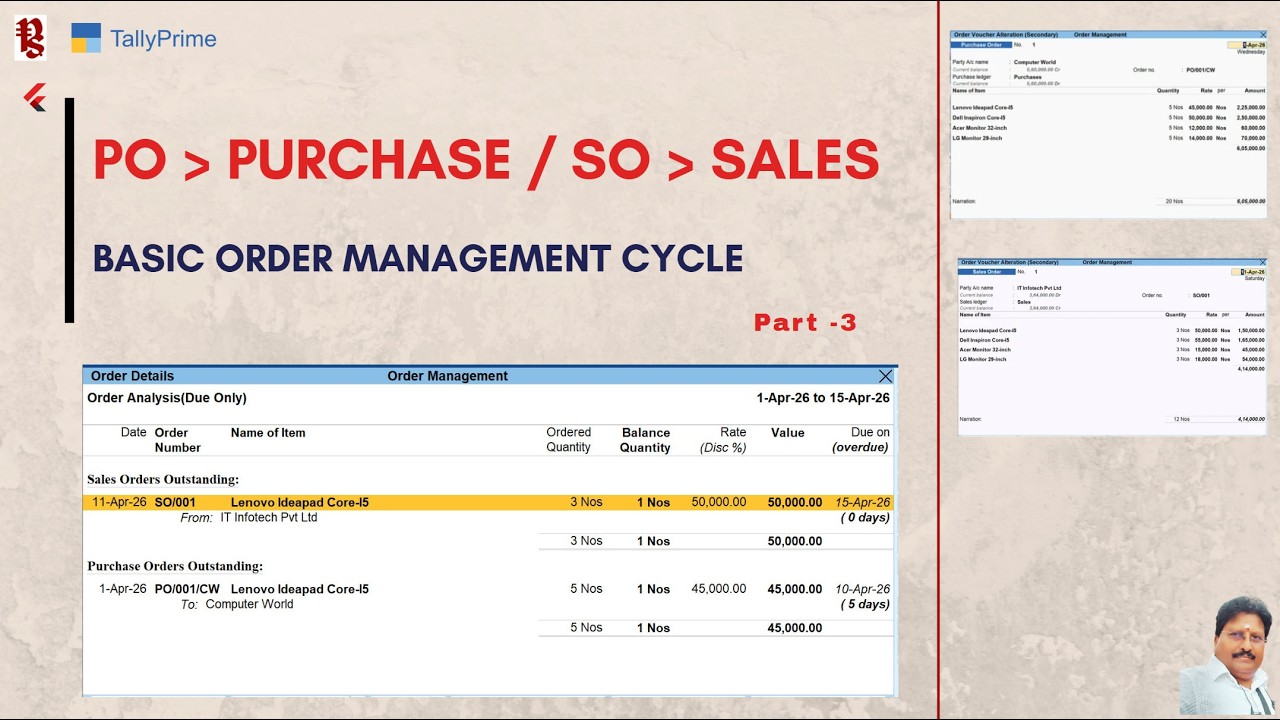
Task: Click the Due on (overdue) column header
Action: 861,440
